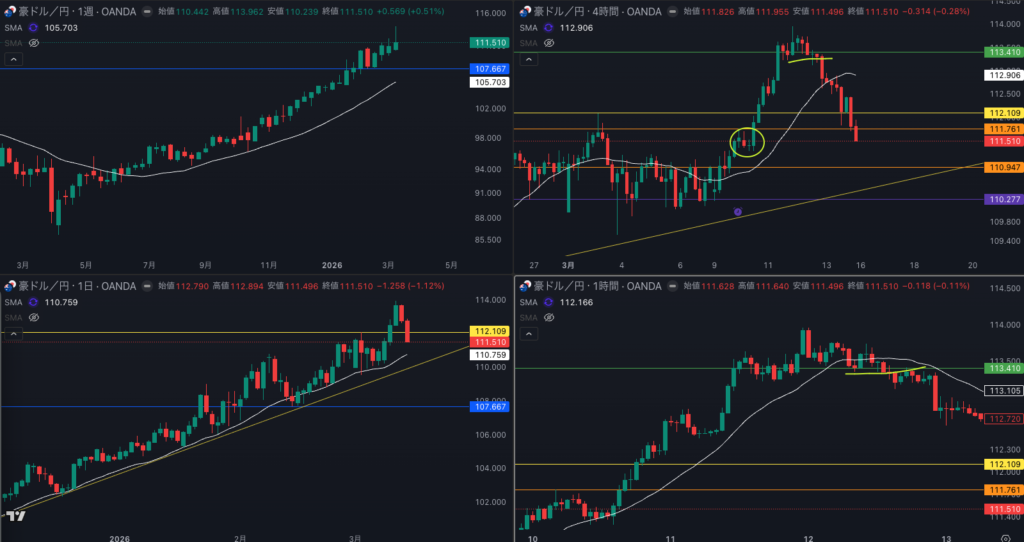This screenshot has width=1024, height=542.
Task: Click purple 110.277 price label on 4時間 chart
Action: coord(1004,200)
